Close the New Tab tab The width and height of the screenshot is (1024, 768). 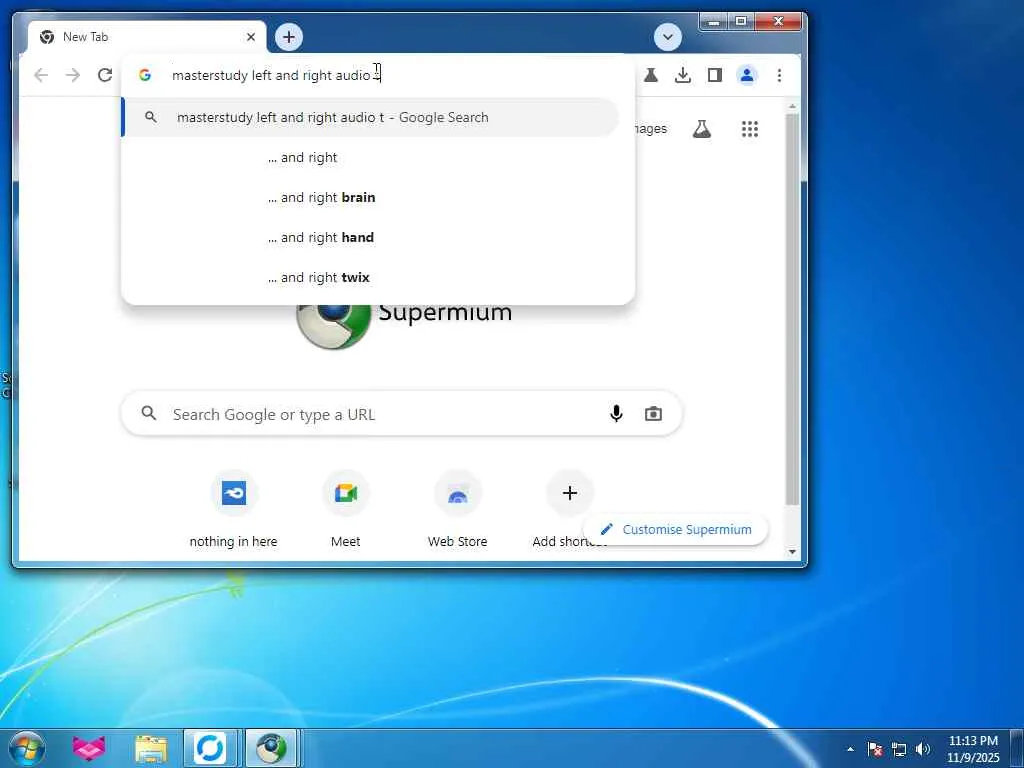[251, 37]
